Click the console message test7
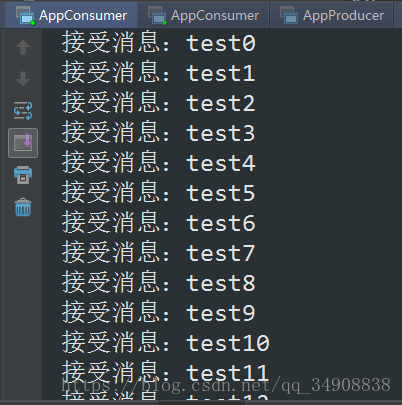402x405 pixels. point(159,253)
